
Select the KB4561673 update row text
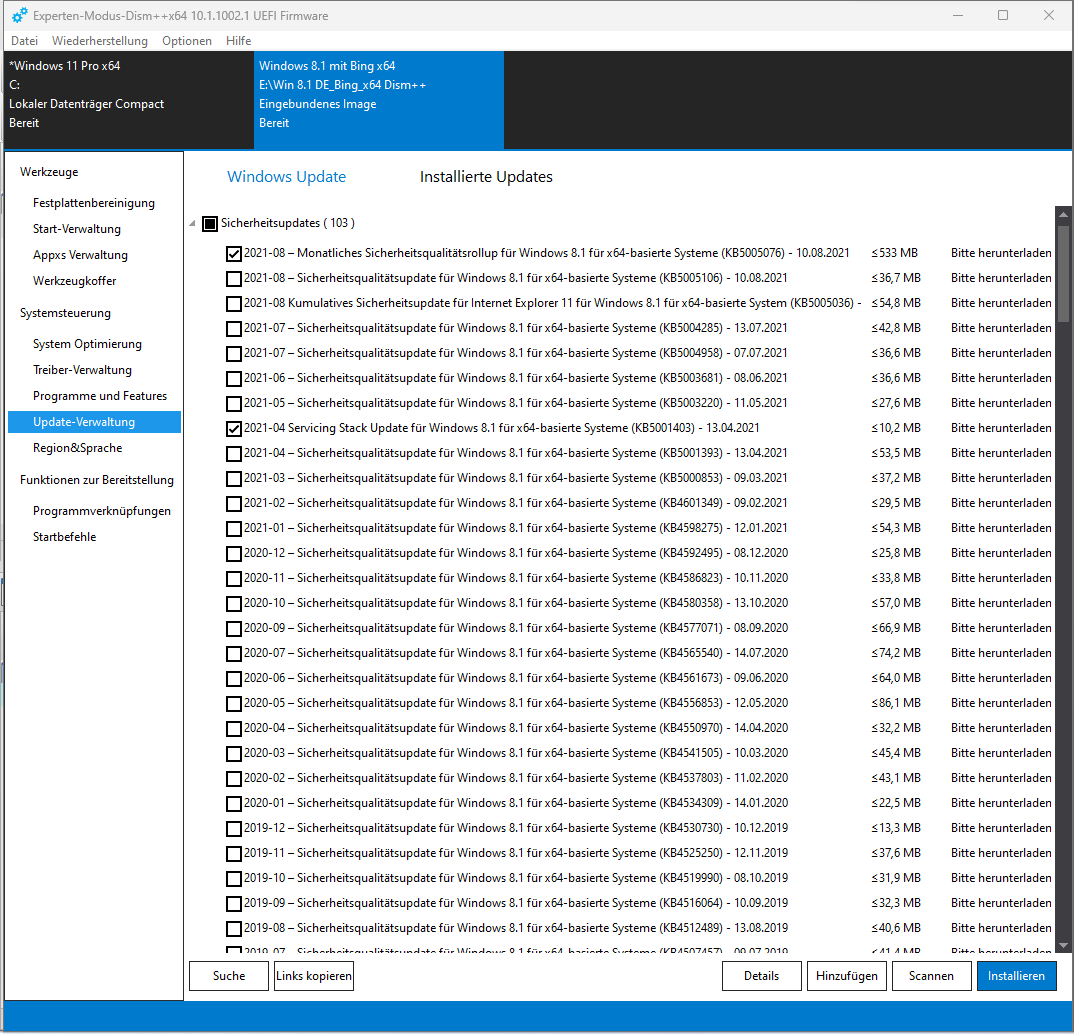click(x=516, y=677)
